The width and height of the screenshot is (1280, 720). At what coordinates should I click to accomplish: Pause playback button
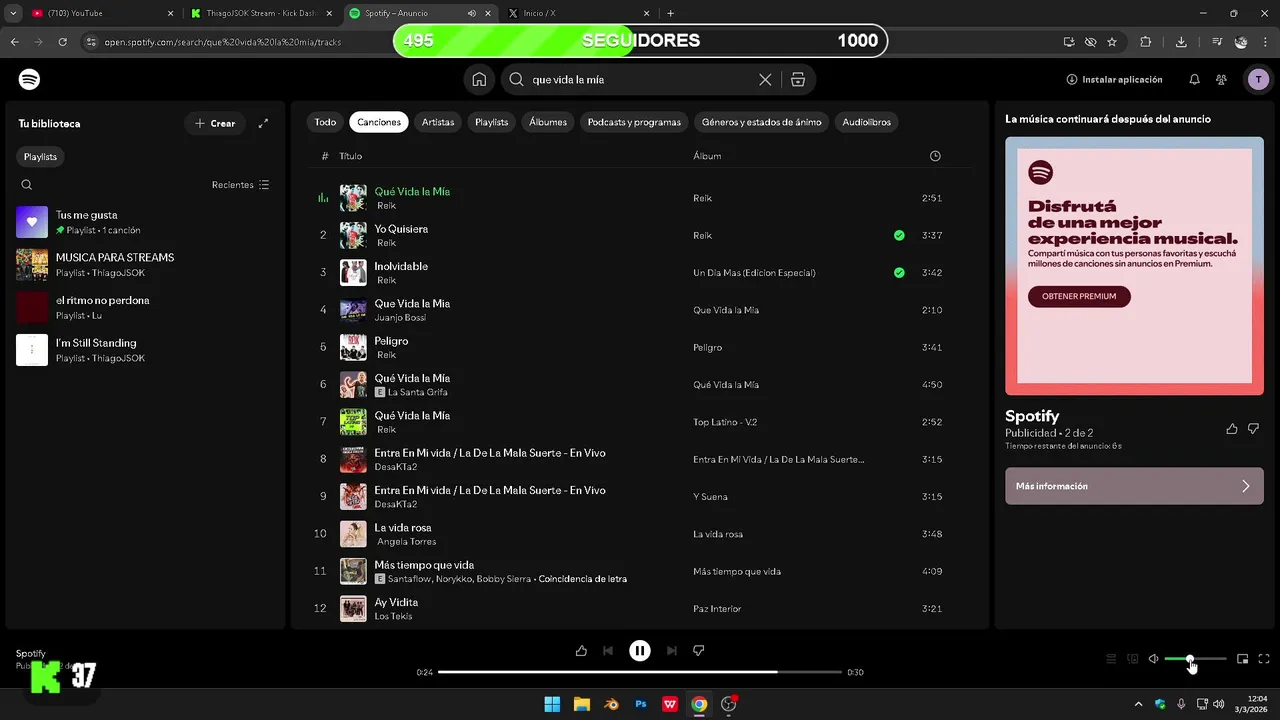click(640, 651)
